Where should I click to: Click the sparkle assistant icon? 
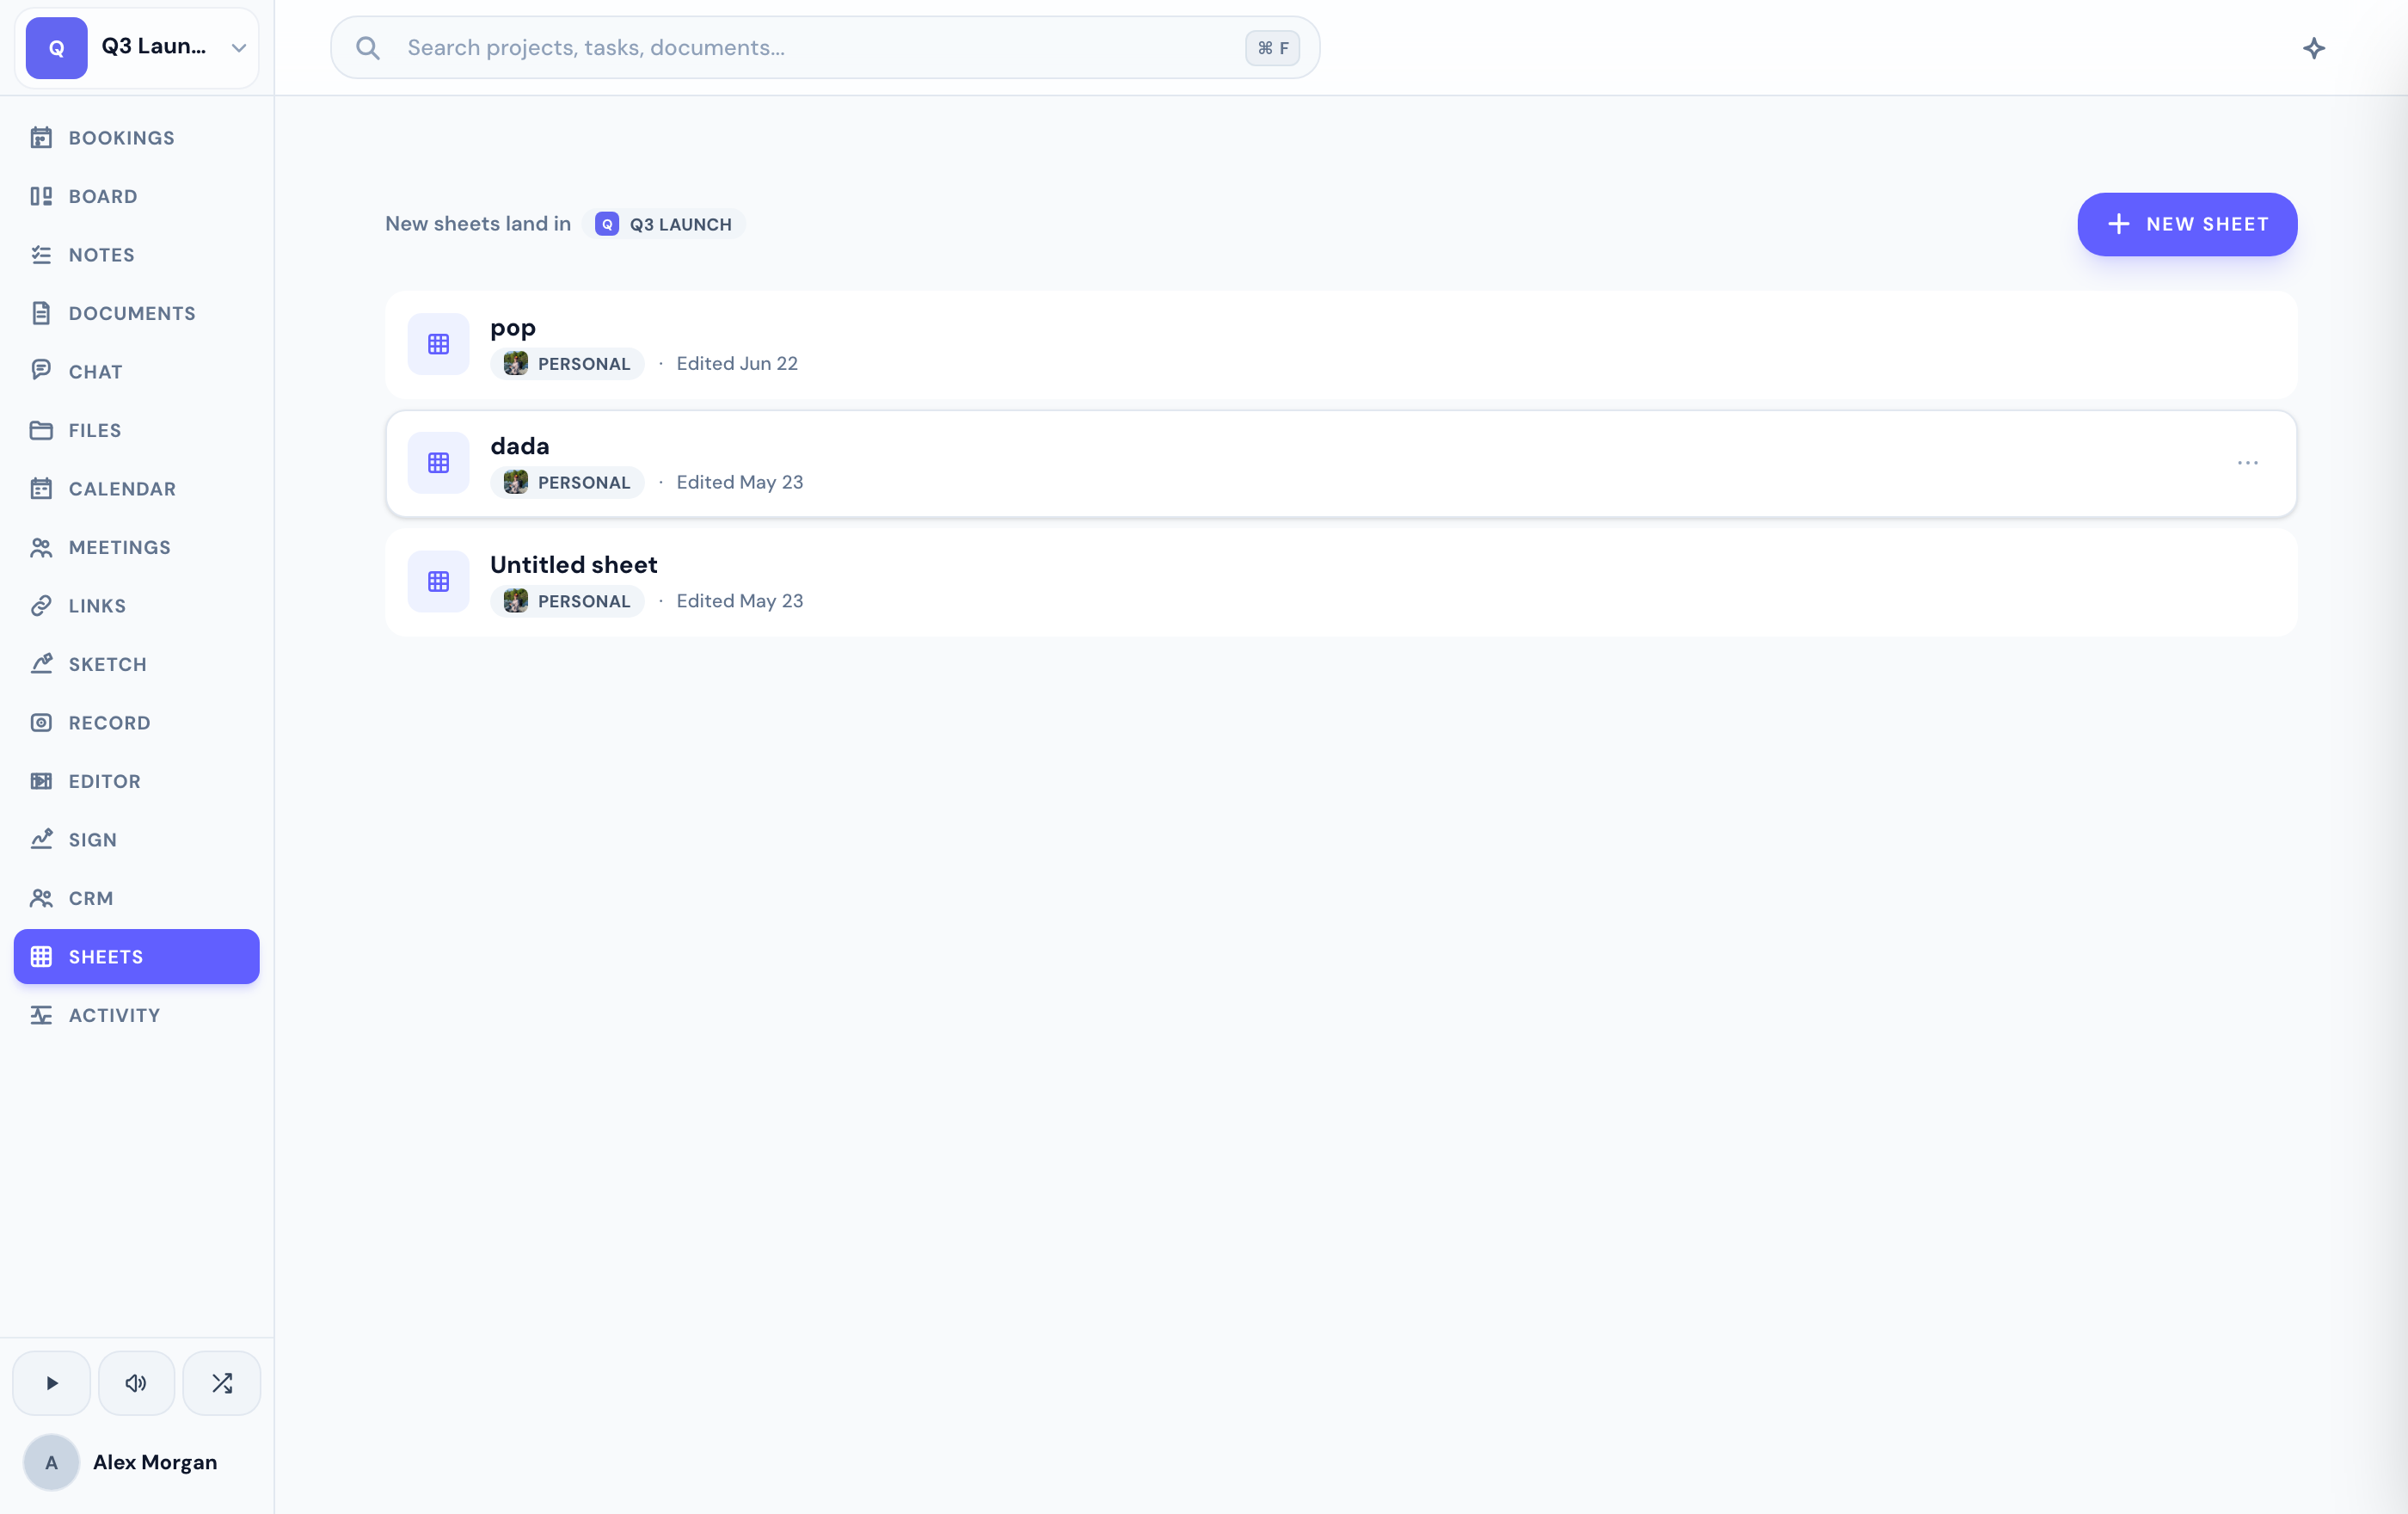coord(2314,48)
